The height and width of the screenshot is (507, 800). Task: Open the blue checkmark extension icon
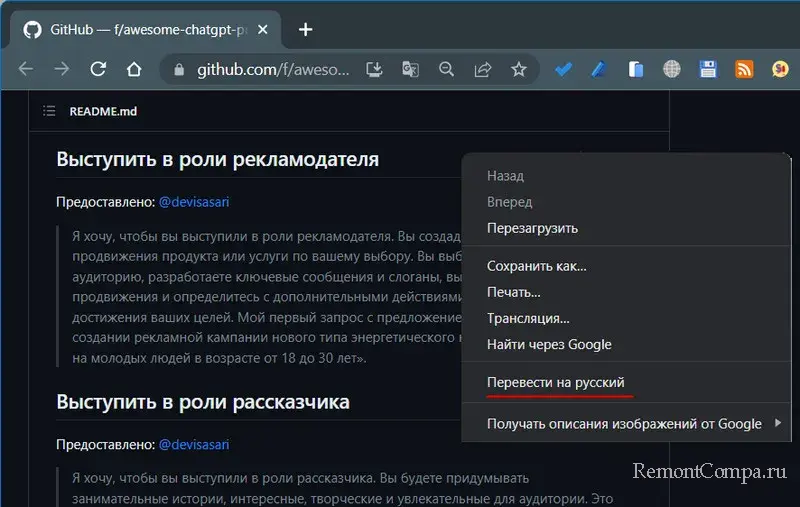[x=563, y=70]
